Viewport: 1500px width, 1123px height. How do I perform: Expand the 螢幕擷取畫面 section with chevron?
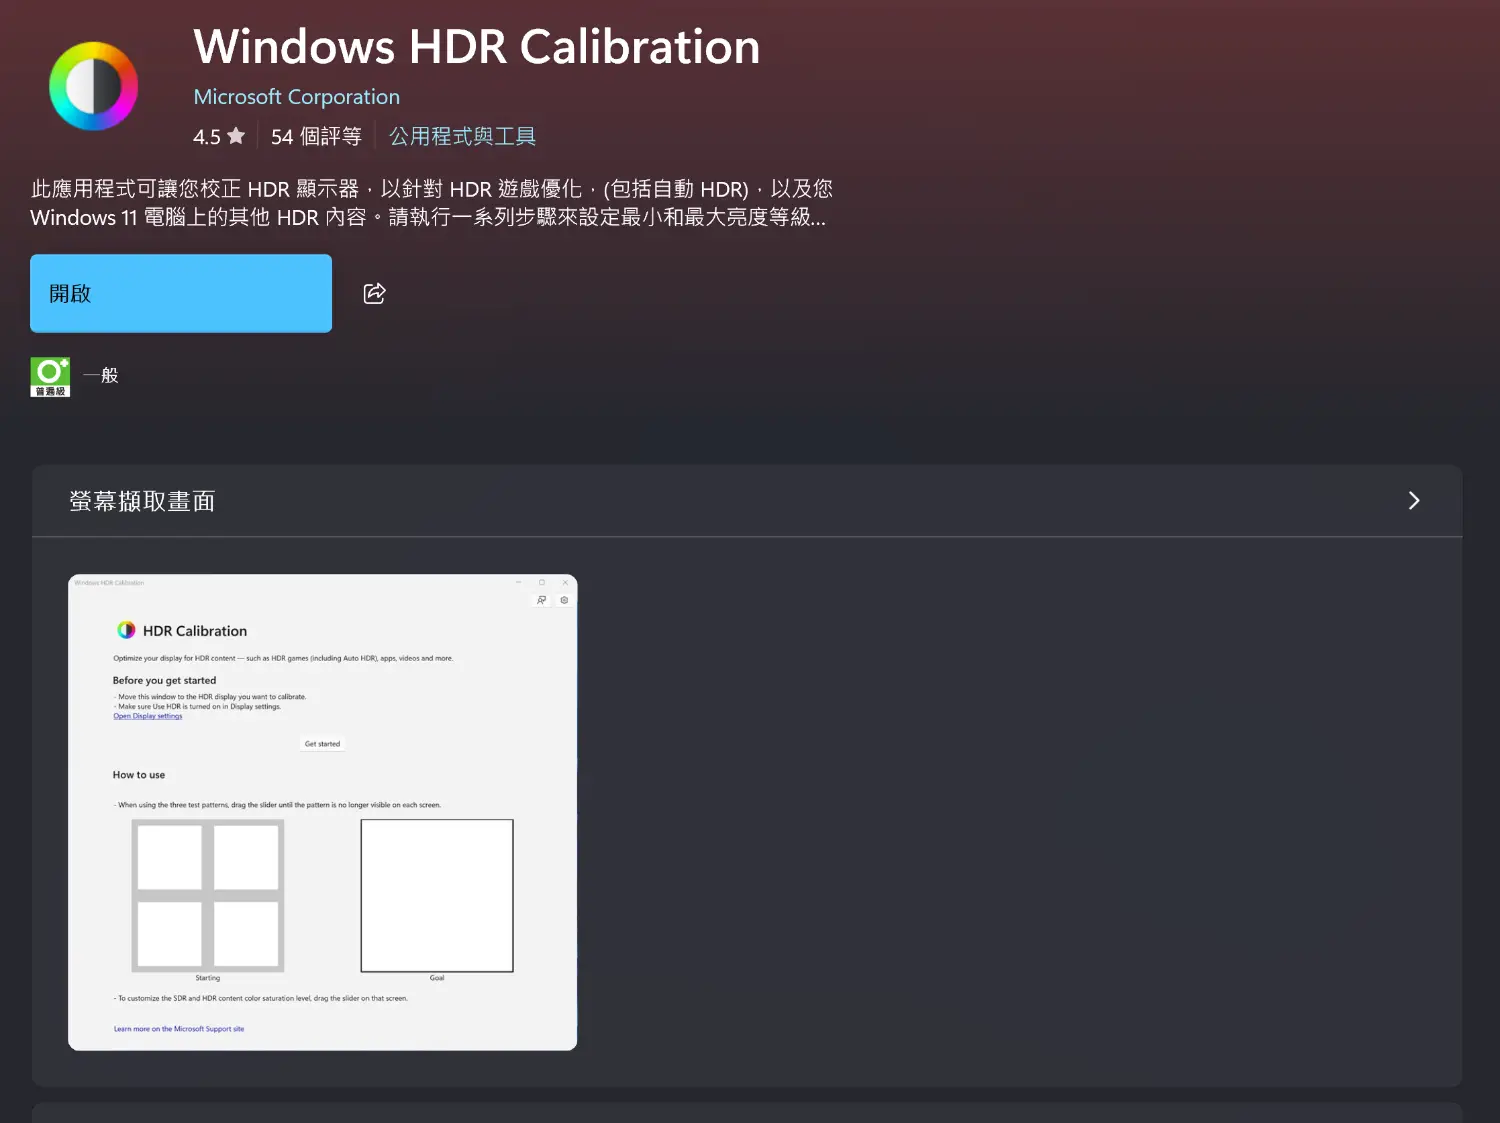[1414, 501]
